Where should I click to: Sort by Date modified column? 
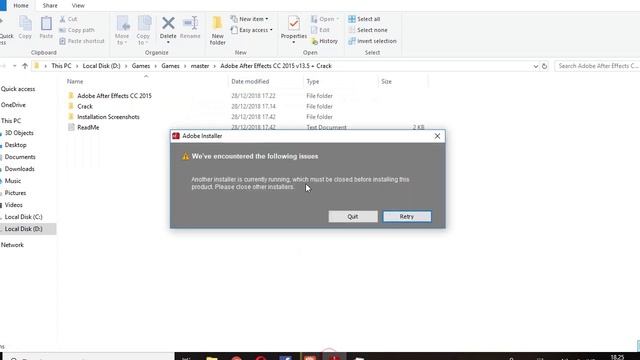pyautogui.click(x=250, y=82)
